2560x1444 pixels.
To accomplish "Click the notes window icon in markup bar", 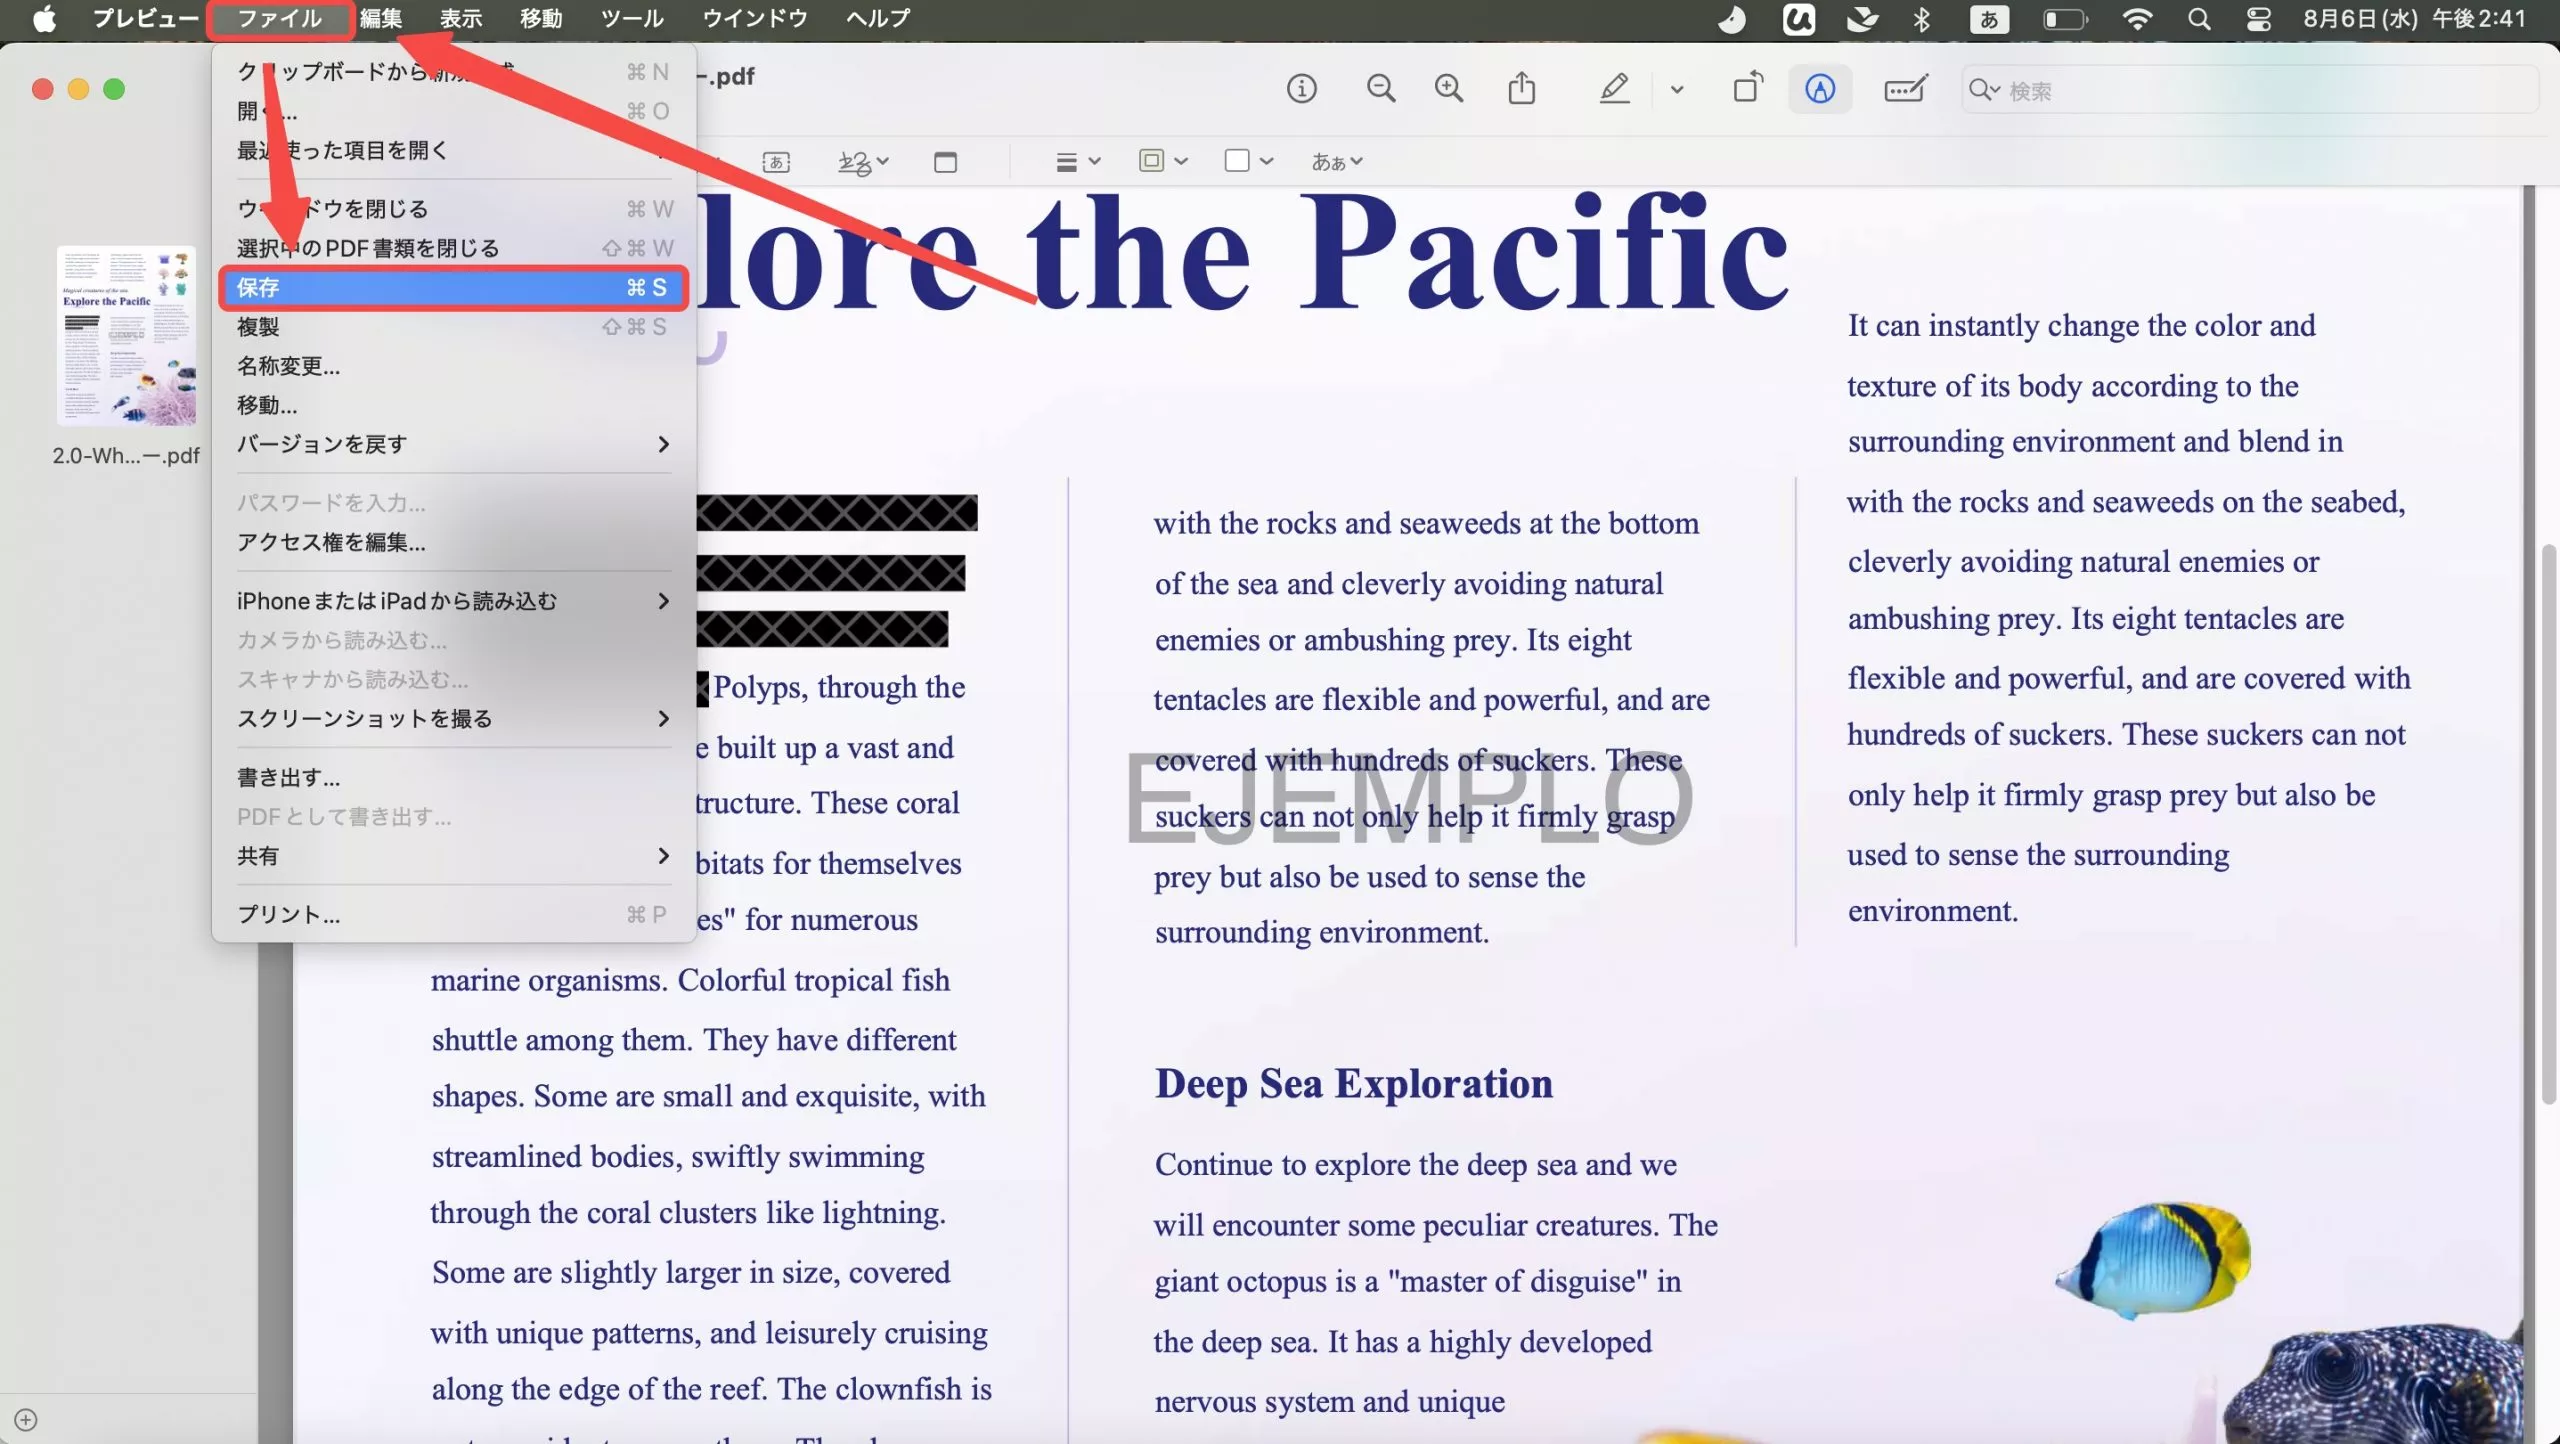I will click(945, 162).
